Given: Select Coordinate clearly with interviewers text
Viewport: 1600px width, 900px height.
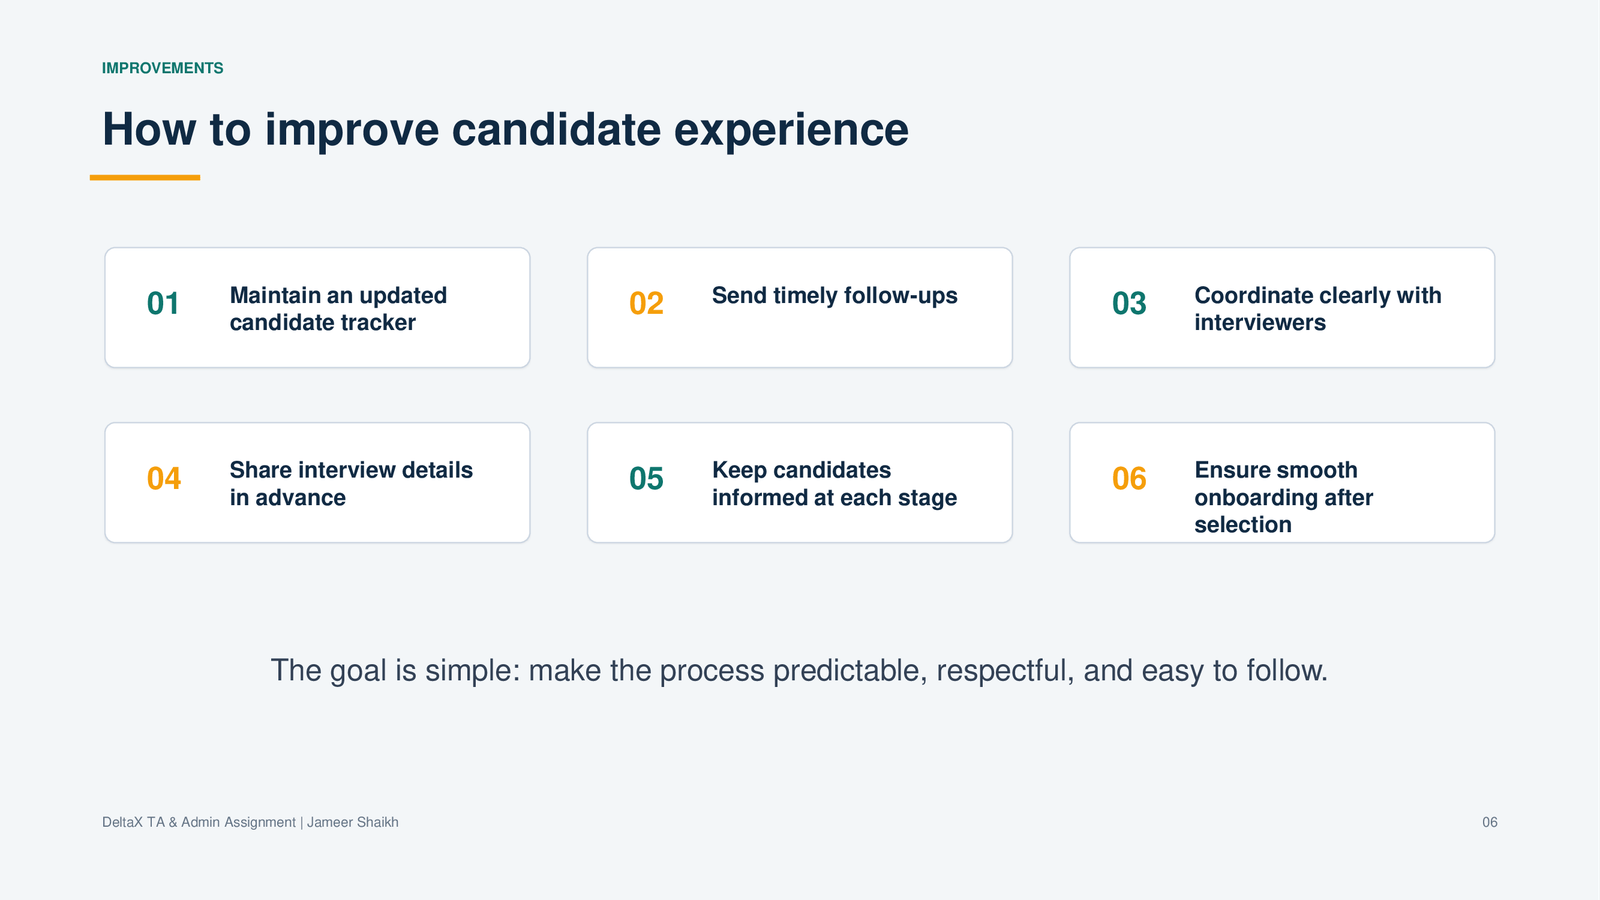Looking at the screenshot, I should pos(1317,309).
